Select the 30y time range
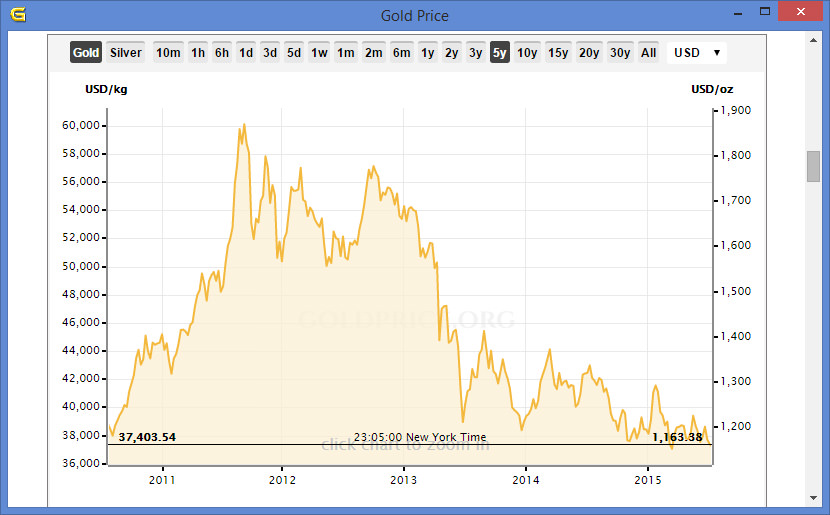The height and width of the screenshot is (515, 830). pyautogui.click(x=620, y=53)
